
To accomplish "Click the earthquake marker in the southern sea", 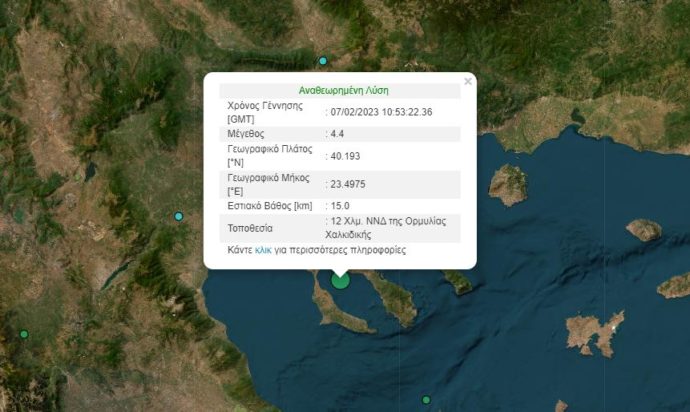I will point(426,400).
